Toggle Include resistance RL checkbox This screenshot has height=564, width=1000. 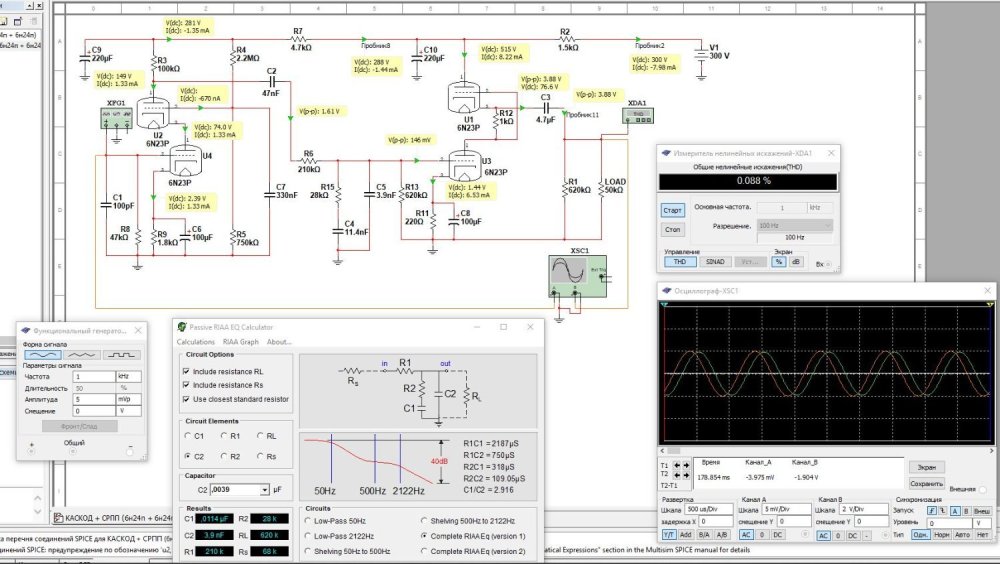click(186, 371)
